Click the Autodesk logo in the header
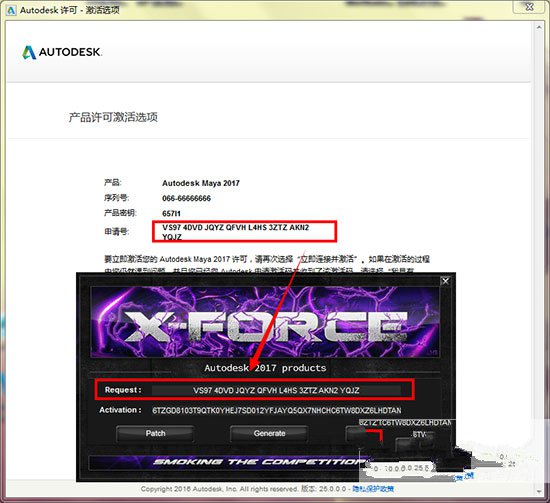Viewport: 550px width, 503px height. [62, 52]
